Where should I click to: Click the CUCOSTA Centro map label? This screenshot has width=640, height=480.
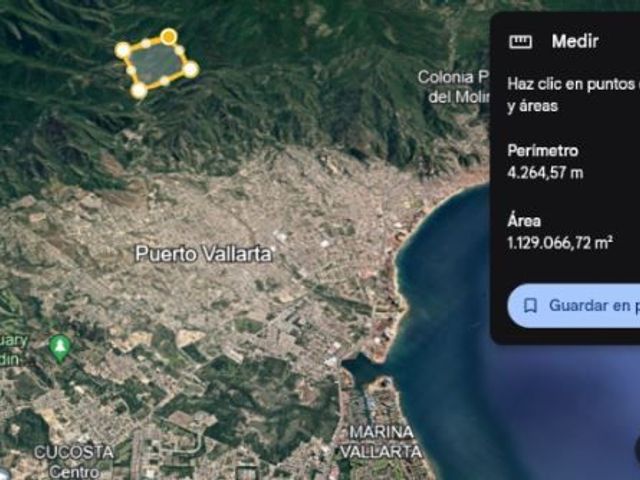[74, 462]
